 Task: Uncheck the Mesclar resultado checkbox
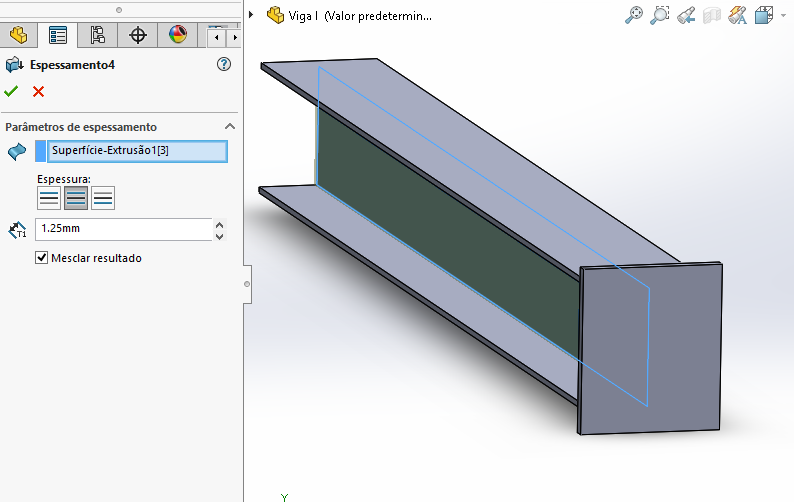point(42,258)
